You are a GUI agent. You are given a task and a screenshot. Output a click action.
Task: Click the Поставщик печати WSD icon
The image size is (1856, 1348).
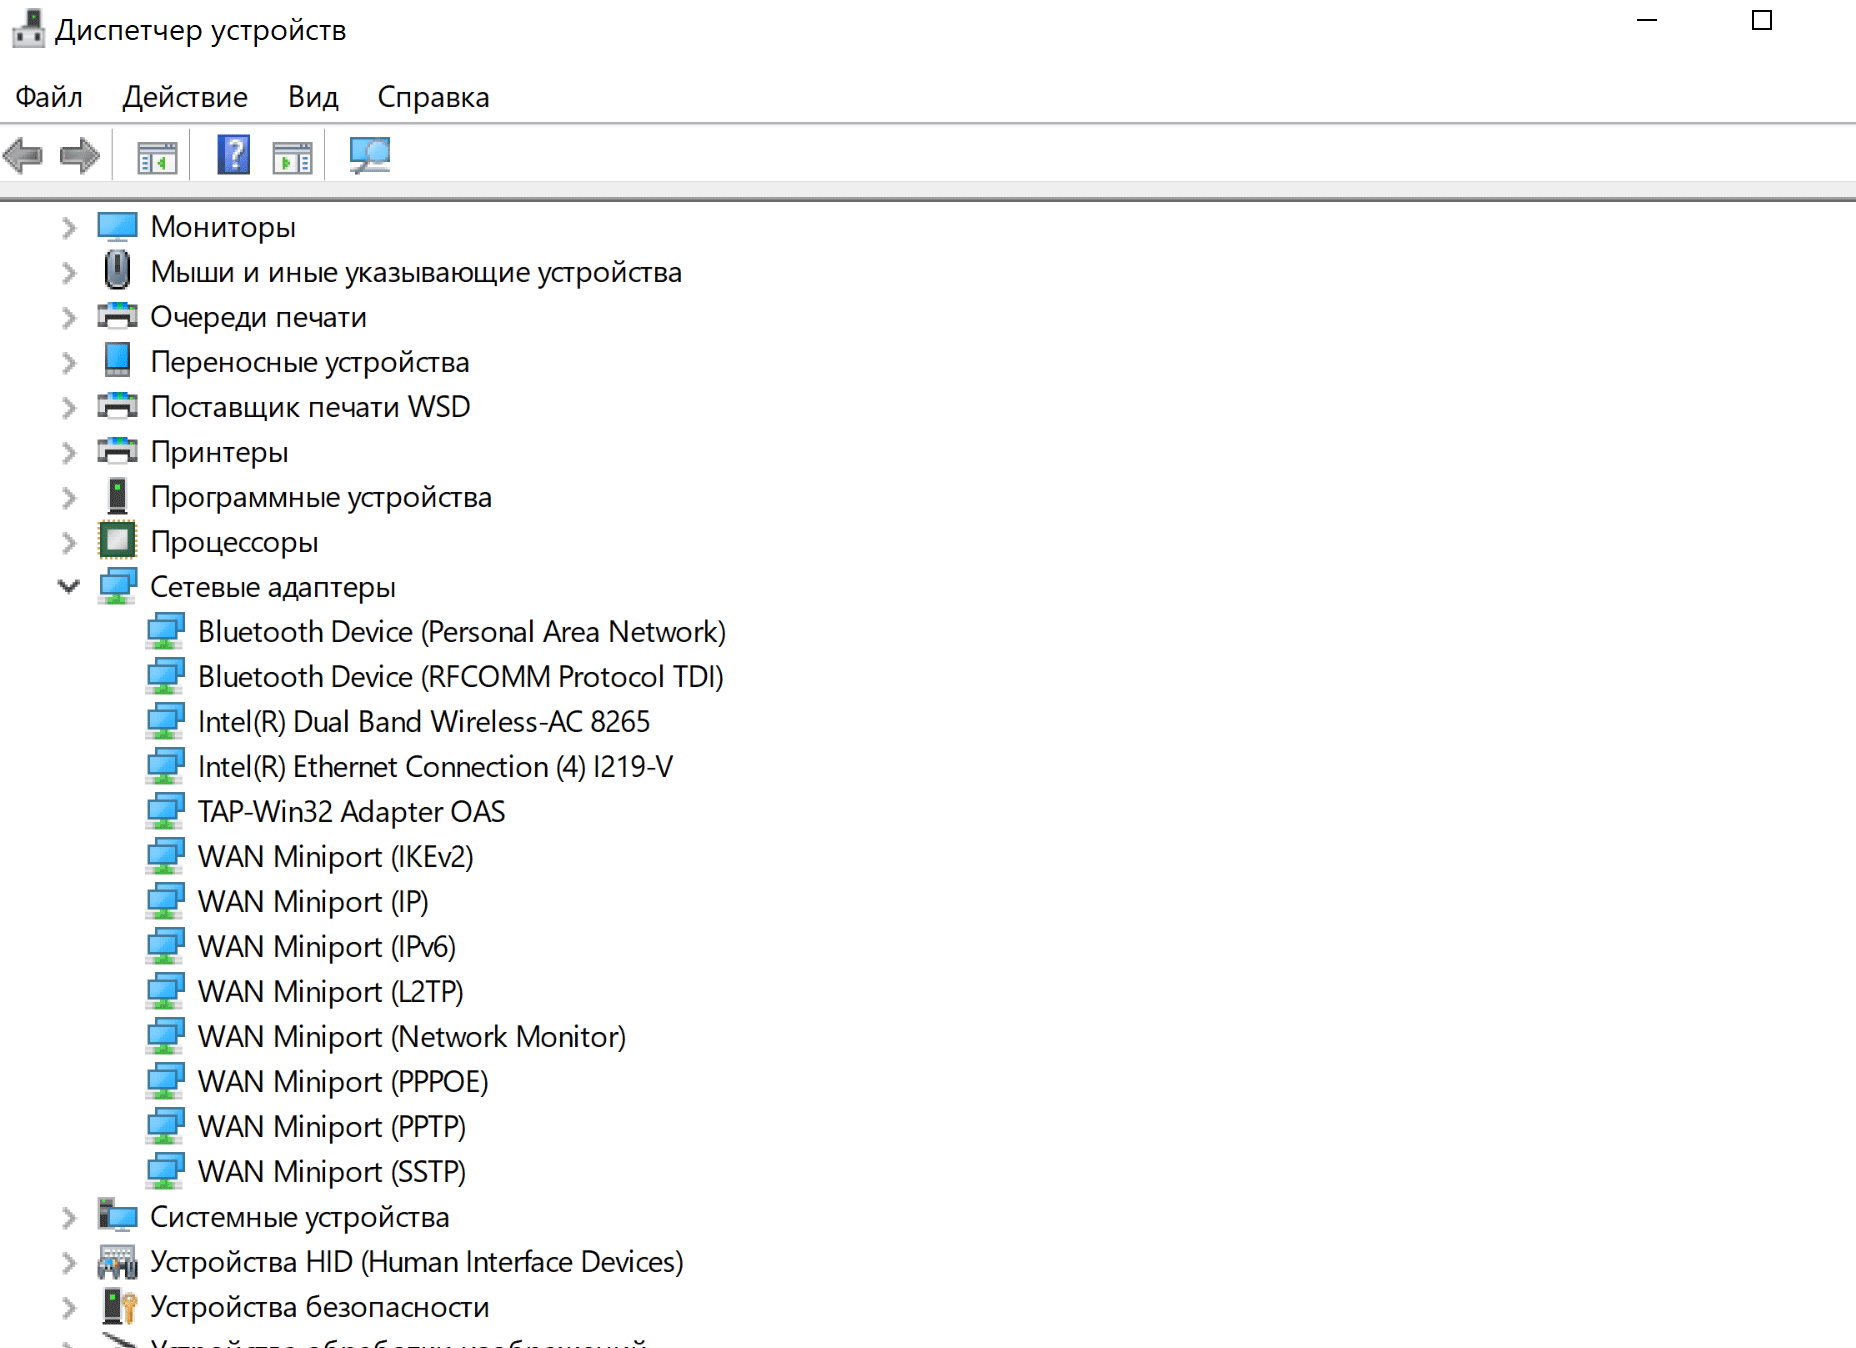[x=117, y=406]
